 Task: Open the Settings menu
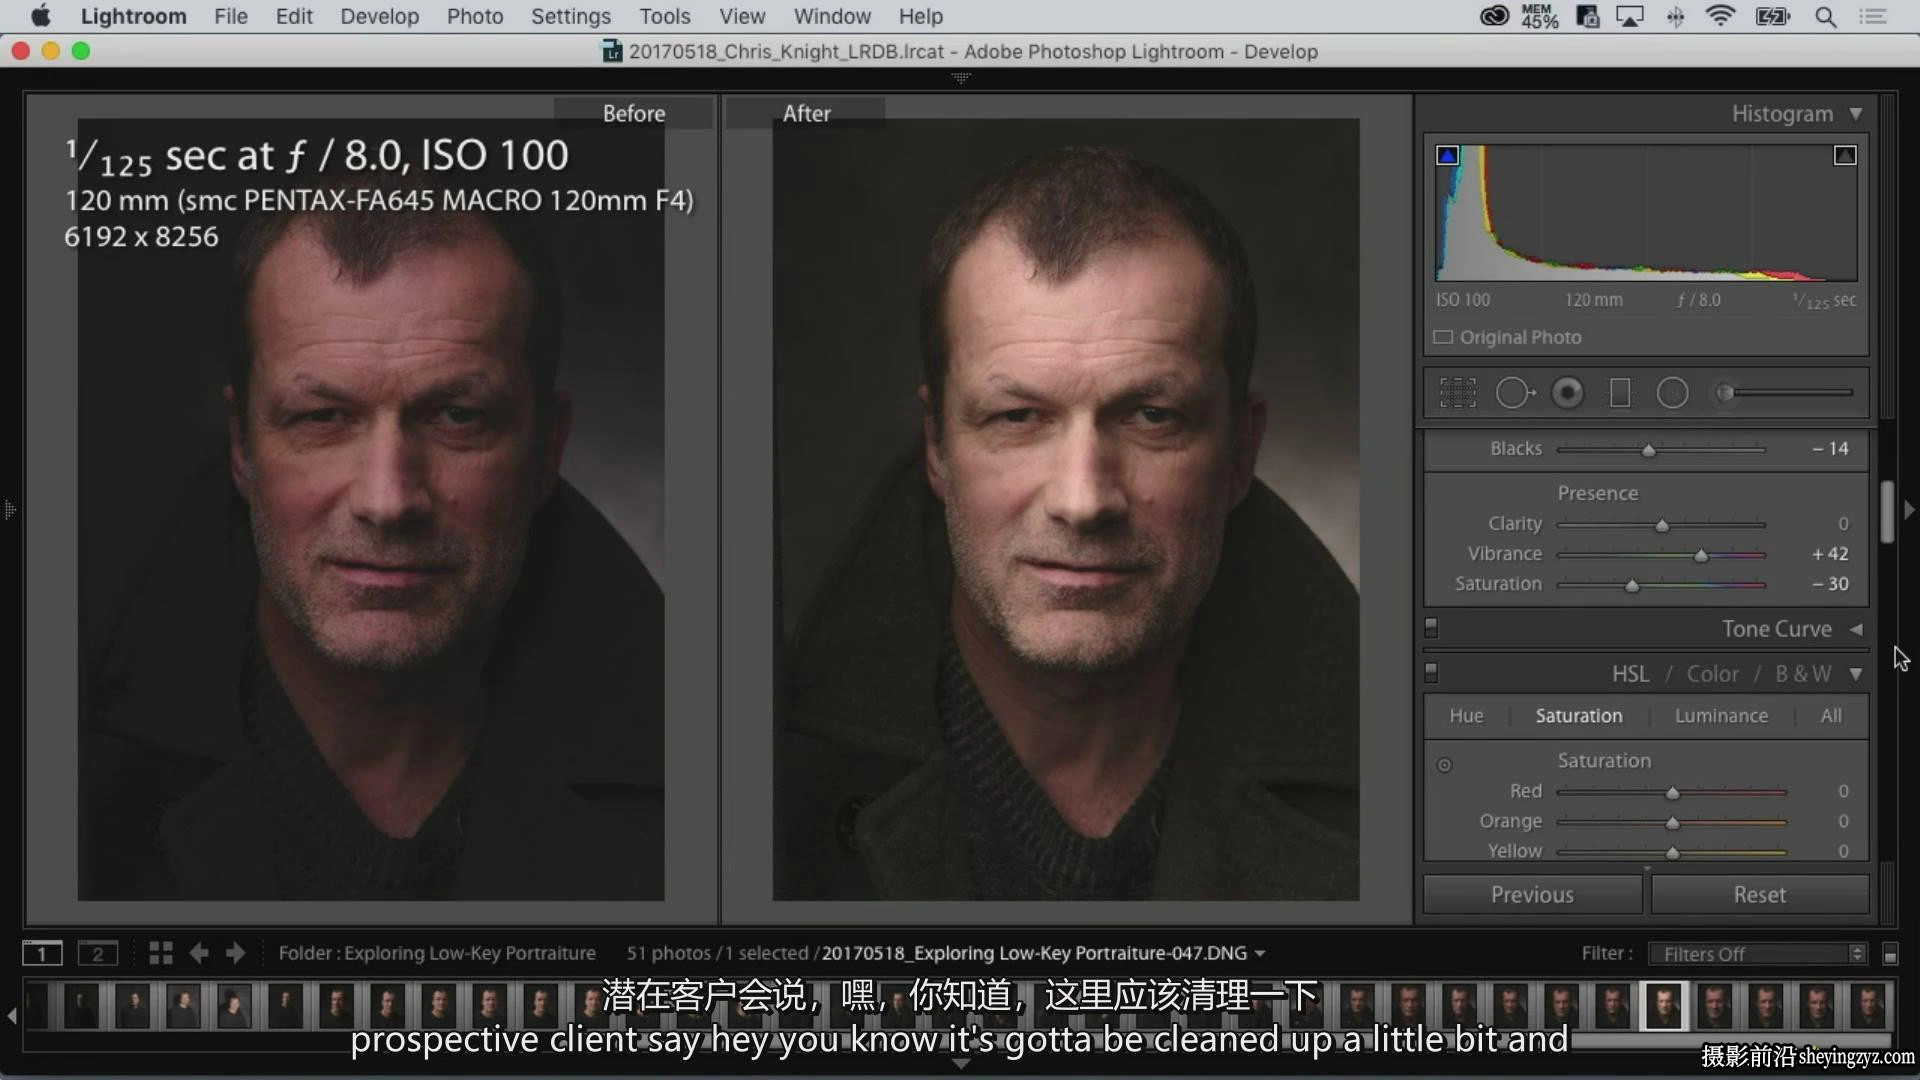[x=571, y=17]
